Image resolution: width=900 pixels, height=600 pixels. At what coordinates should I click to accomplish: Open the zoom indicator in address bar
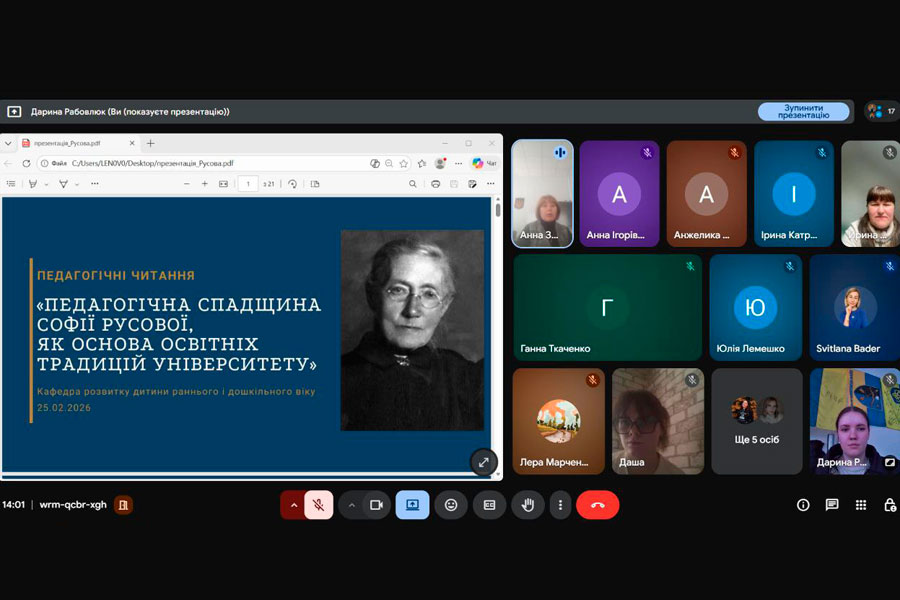tap(389, 164)
